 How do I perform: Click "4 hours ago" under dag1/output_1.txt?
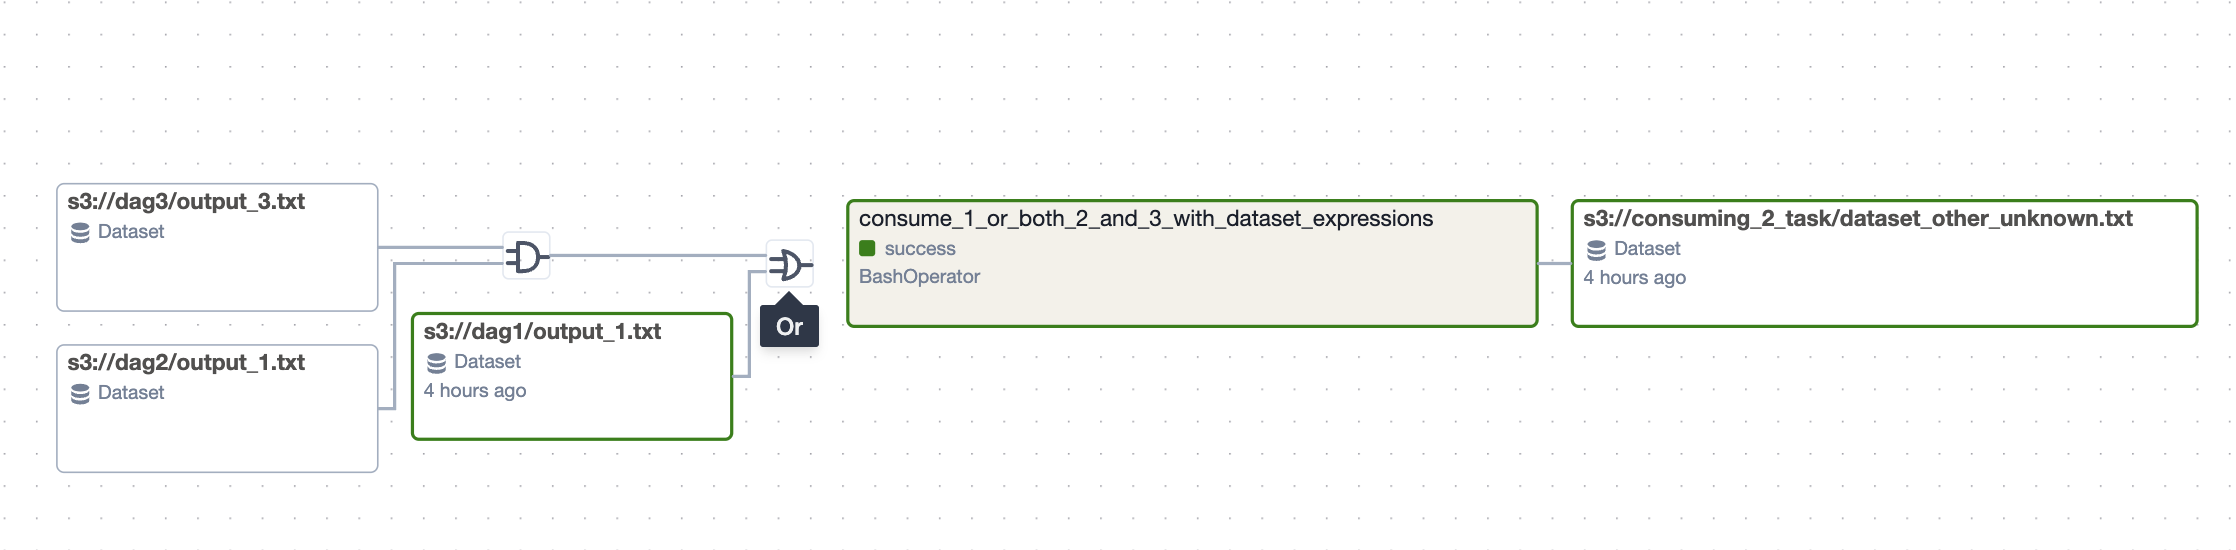(x=475, y=391)
